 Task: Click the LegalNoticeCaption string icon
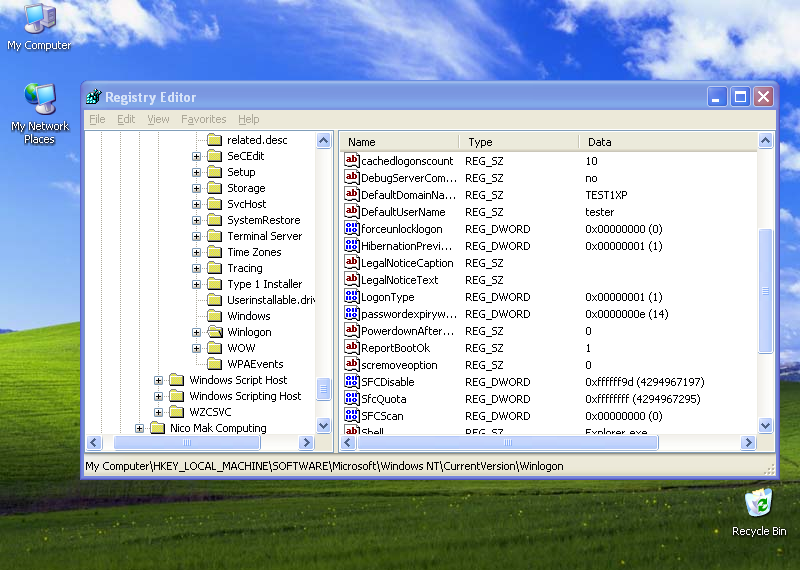[352, 262]
